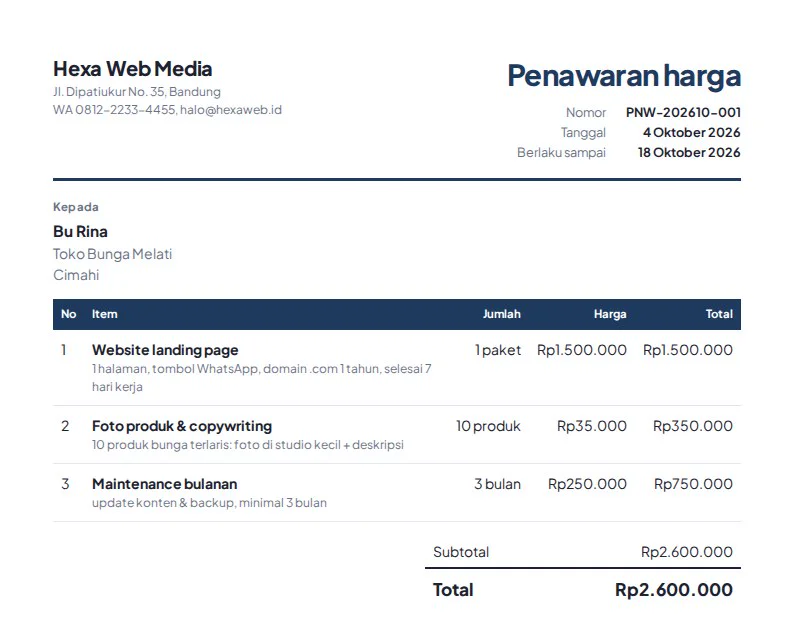The width and height of the screenshot is (792, 640).
Task: Click the Tanggal label
Action: click(583, 132)
